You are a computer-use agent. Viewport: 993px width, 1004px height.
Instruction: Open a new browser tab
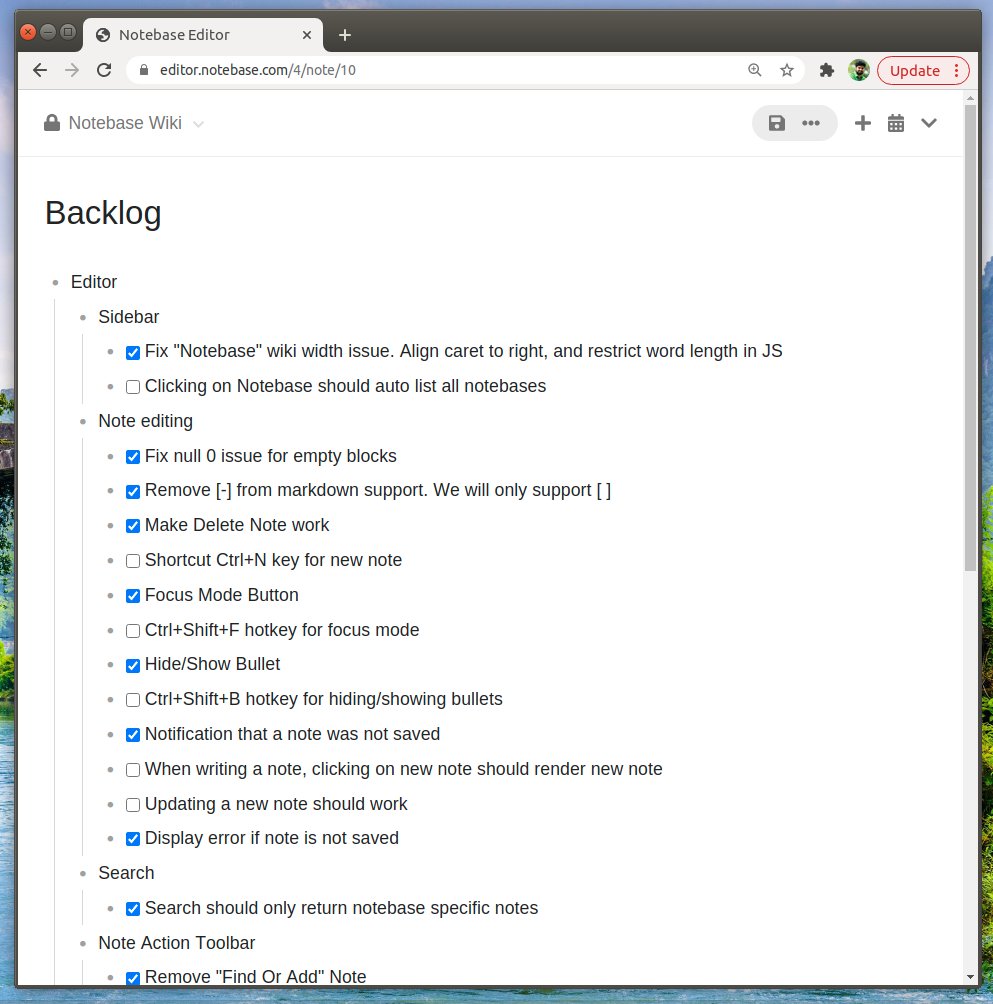[344, 35]
